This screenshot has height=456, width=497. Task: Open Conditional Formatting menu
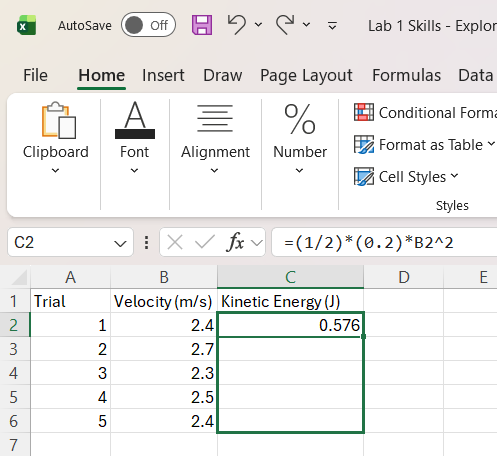click(x=425, y=113)
